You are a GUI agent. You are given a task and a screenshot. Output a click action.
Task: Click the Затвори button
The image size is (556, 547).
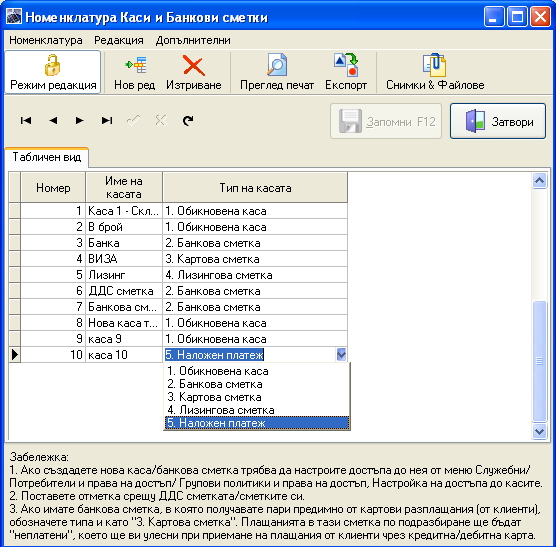click(x=498, y=121)
